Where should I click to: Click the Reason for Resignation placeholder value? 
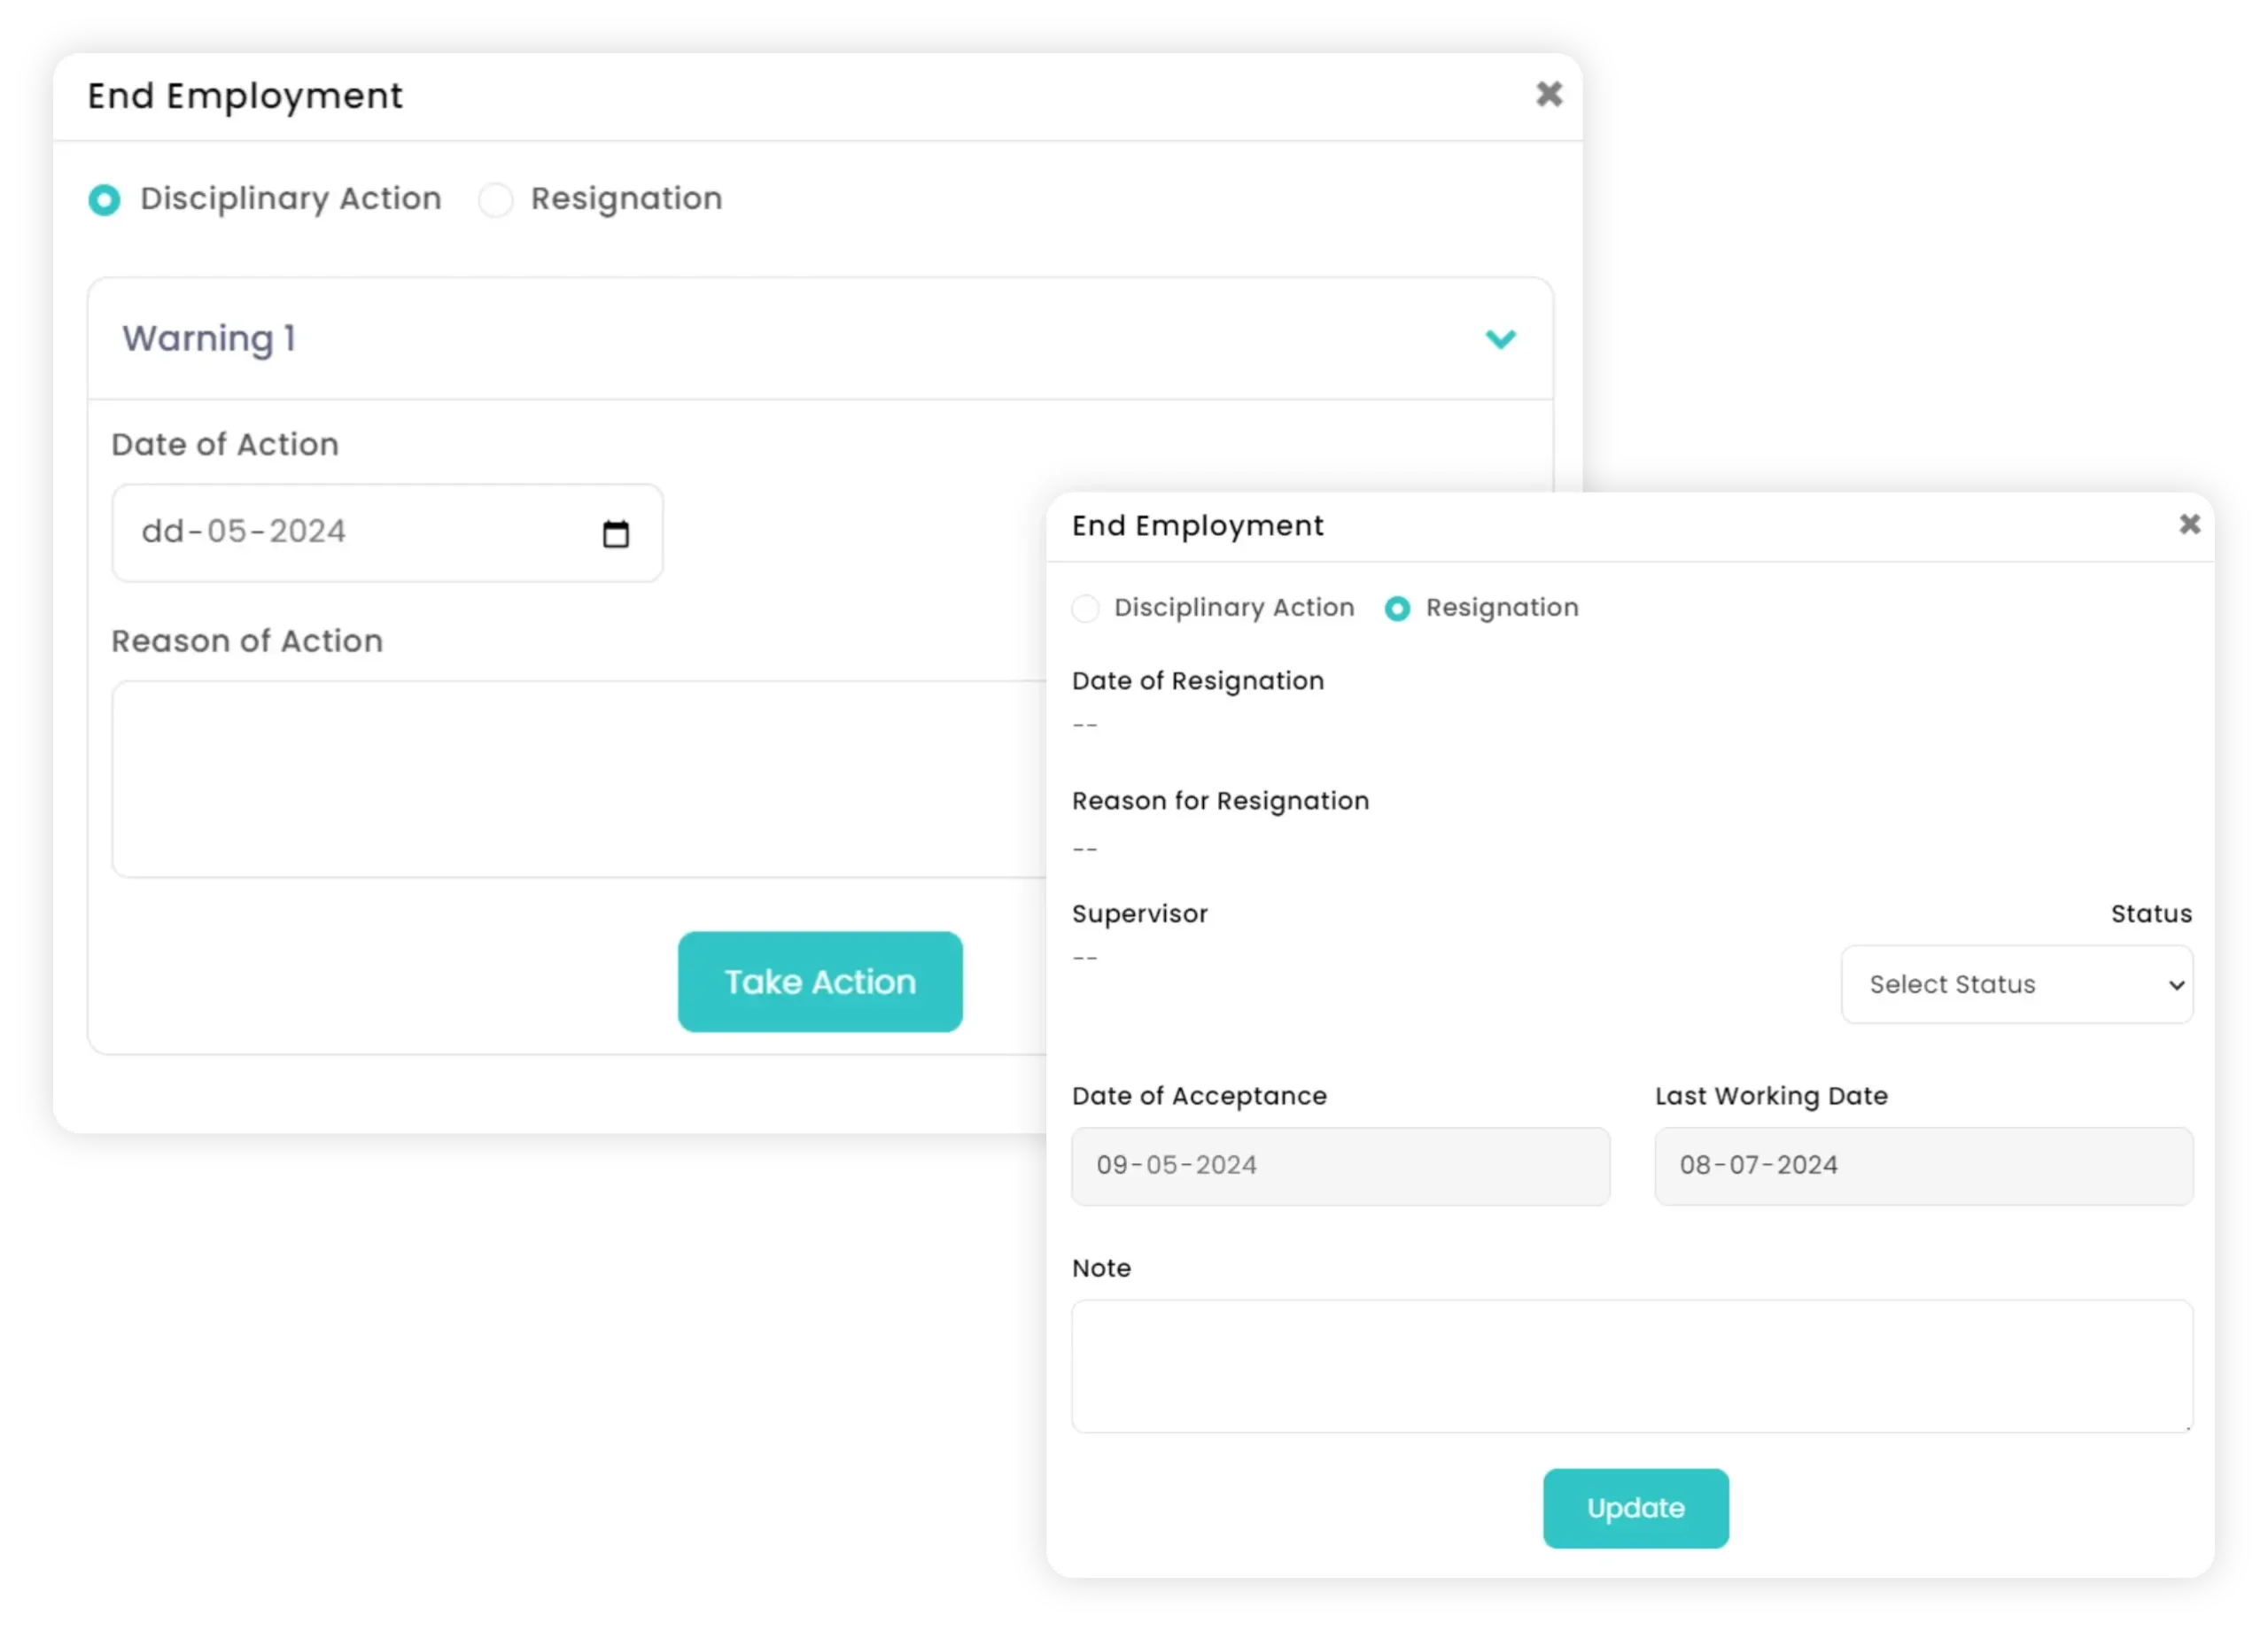pyautogui.click(x=1086, y=847)
